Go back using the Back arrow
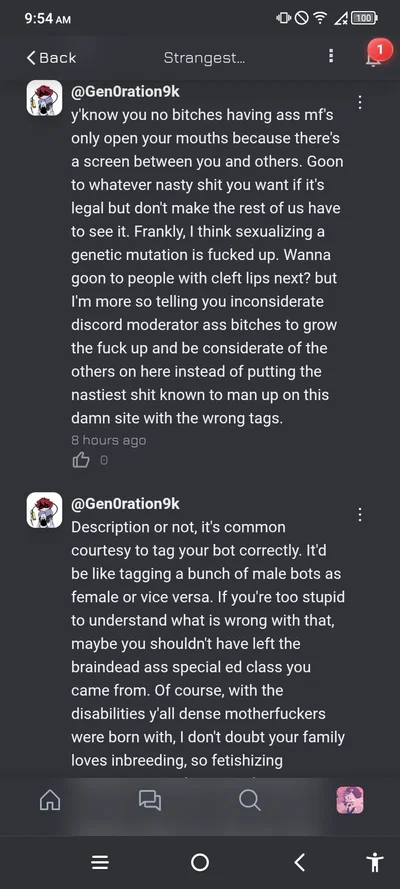 (51, 57)
